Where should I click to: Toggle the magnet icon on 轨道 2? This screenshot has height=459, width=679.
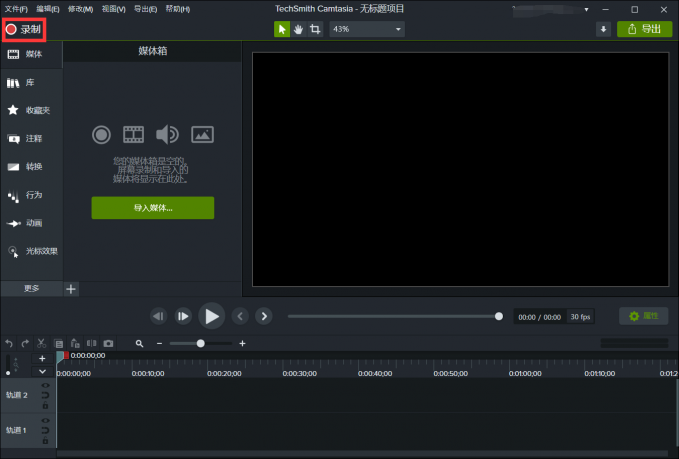[x=45, y=395]
